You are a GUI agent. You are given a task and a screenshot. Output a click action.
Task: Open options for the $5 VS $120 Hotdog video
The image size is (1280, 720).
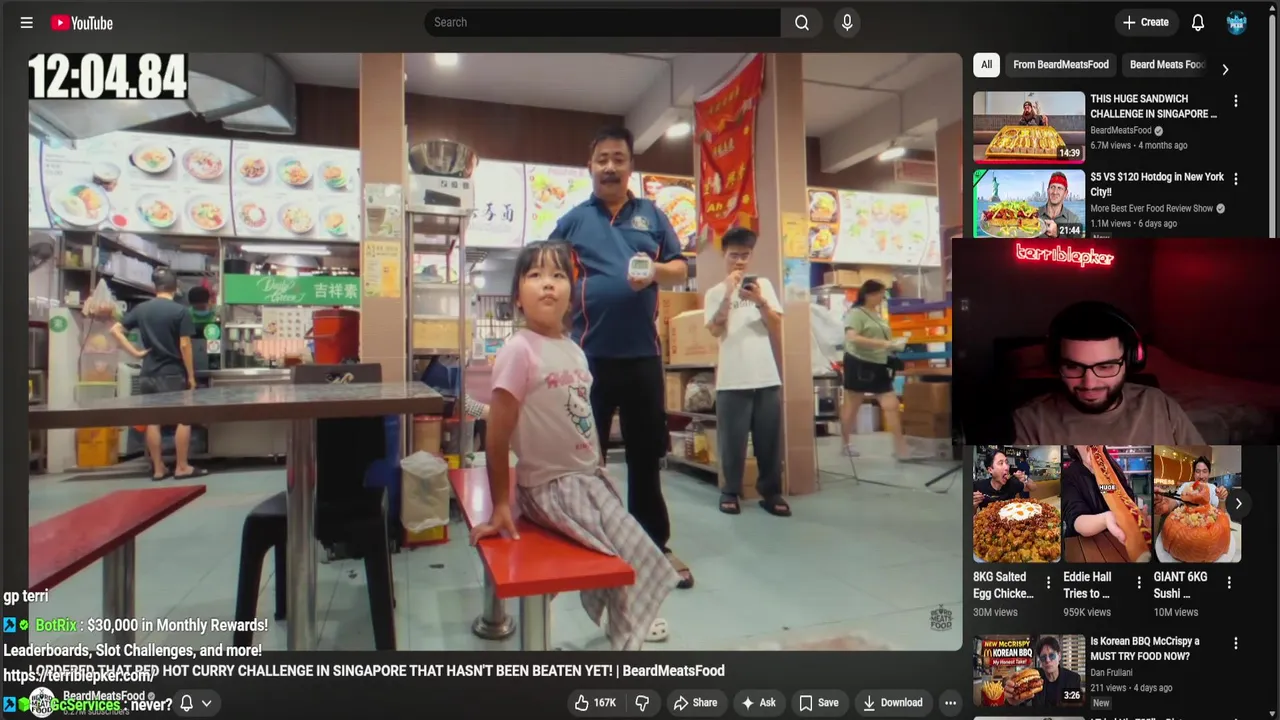coord(1236,179)
